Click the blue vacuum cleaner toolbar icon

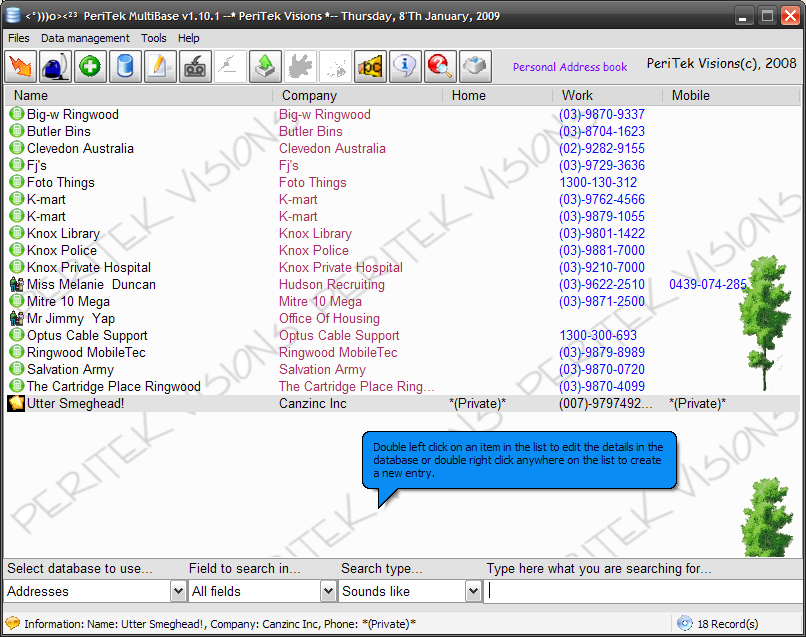[55, 66]
